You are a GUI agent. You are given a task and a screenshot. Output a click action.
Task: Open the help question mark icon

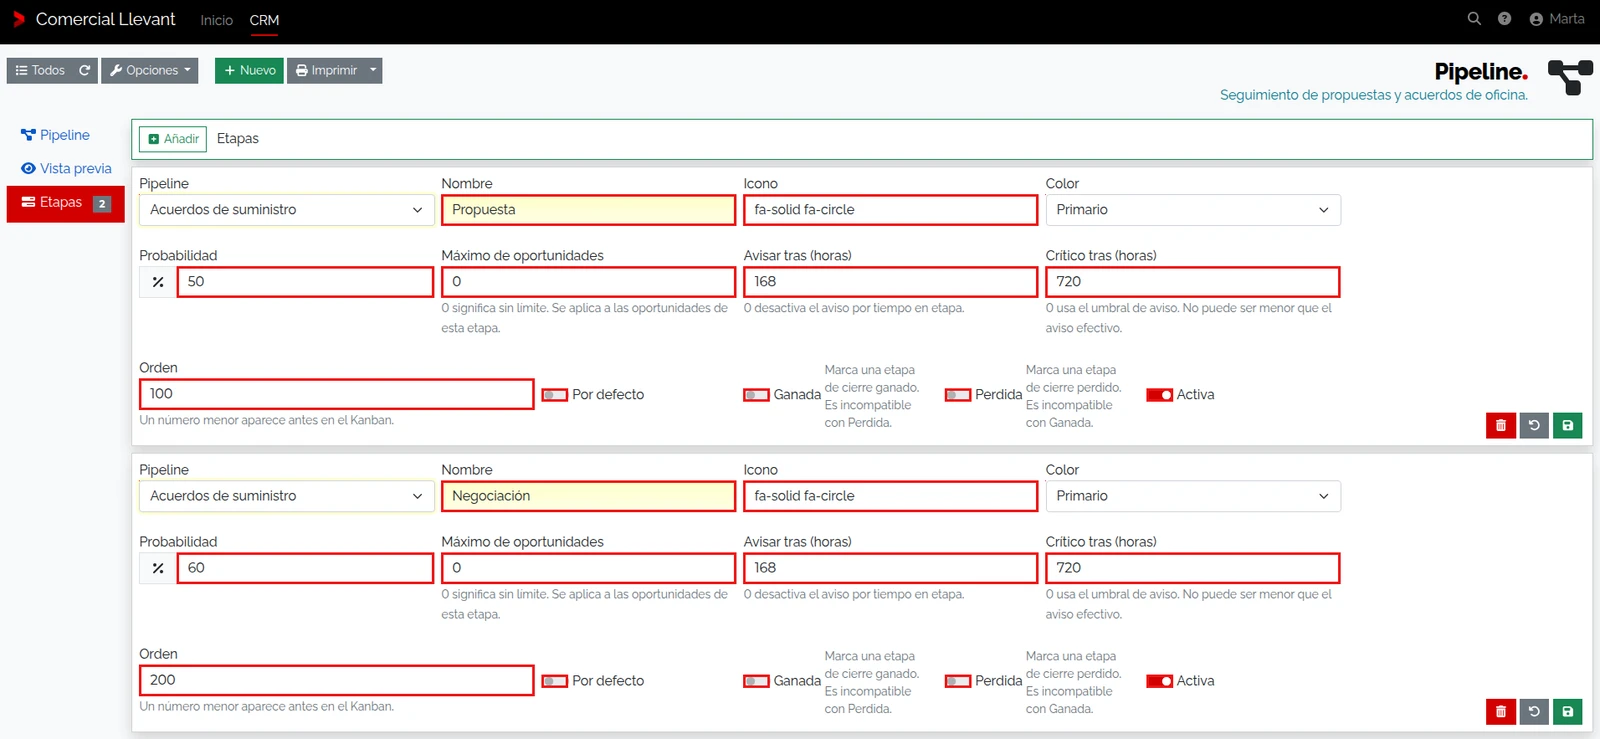[1504, 19]
